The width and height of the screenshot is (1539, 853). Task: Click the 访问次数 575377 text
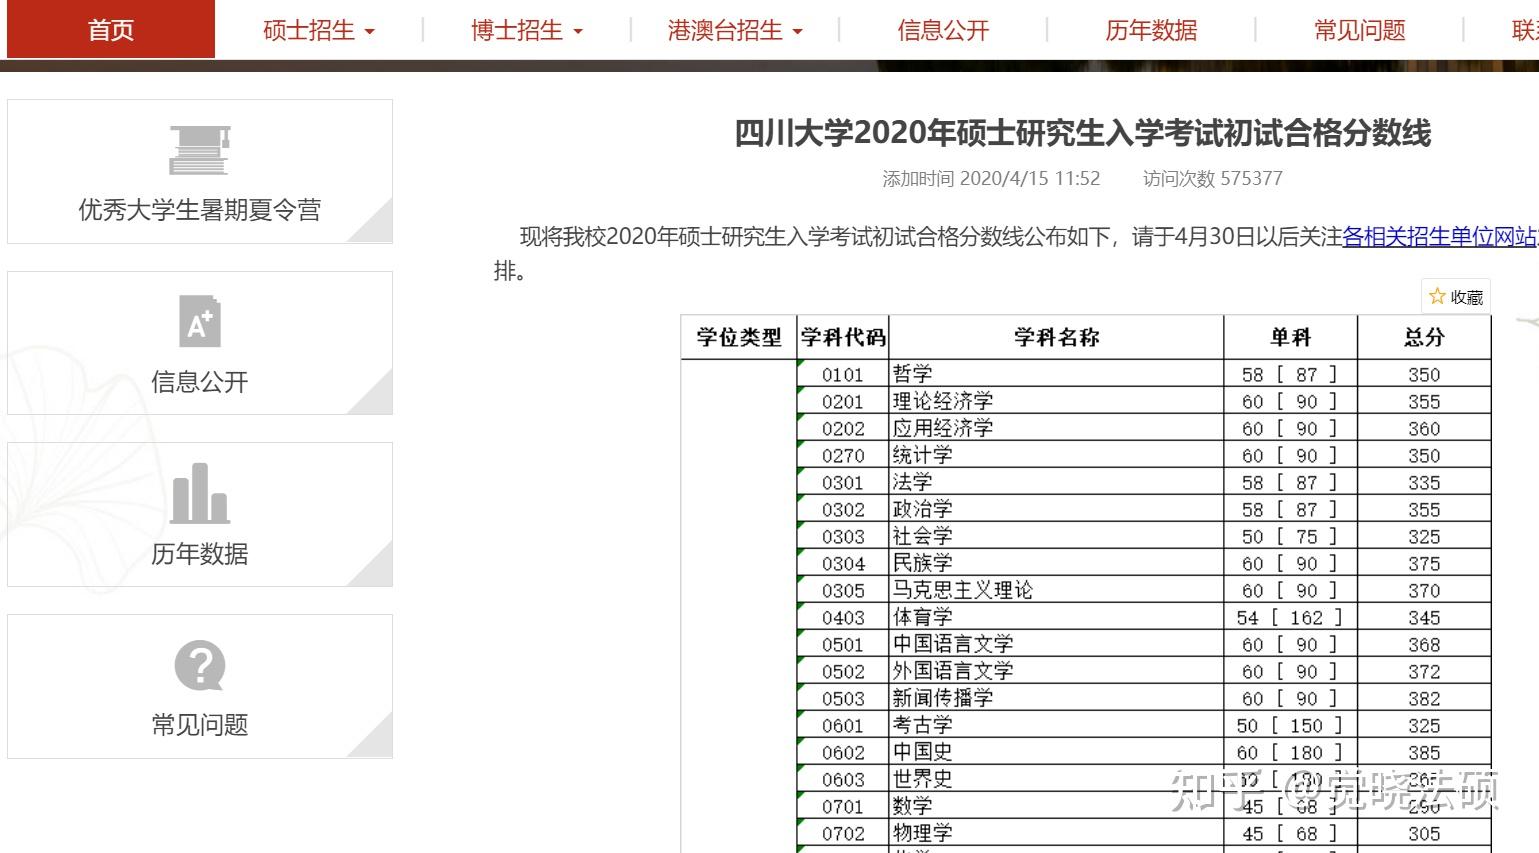1212,179
